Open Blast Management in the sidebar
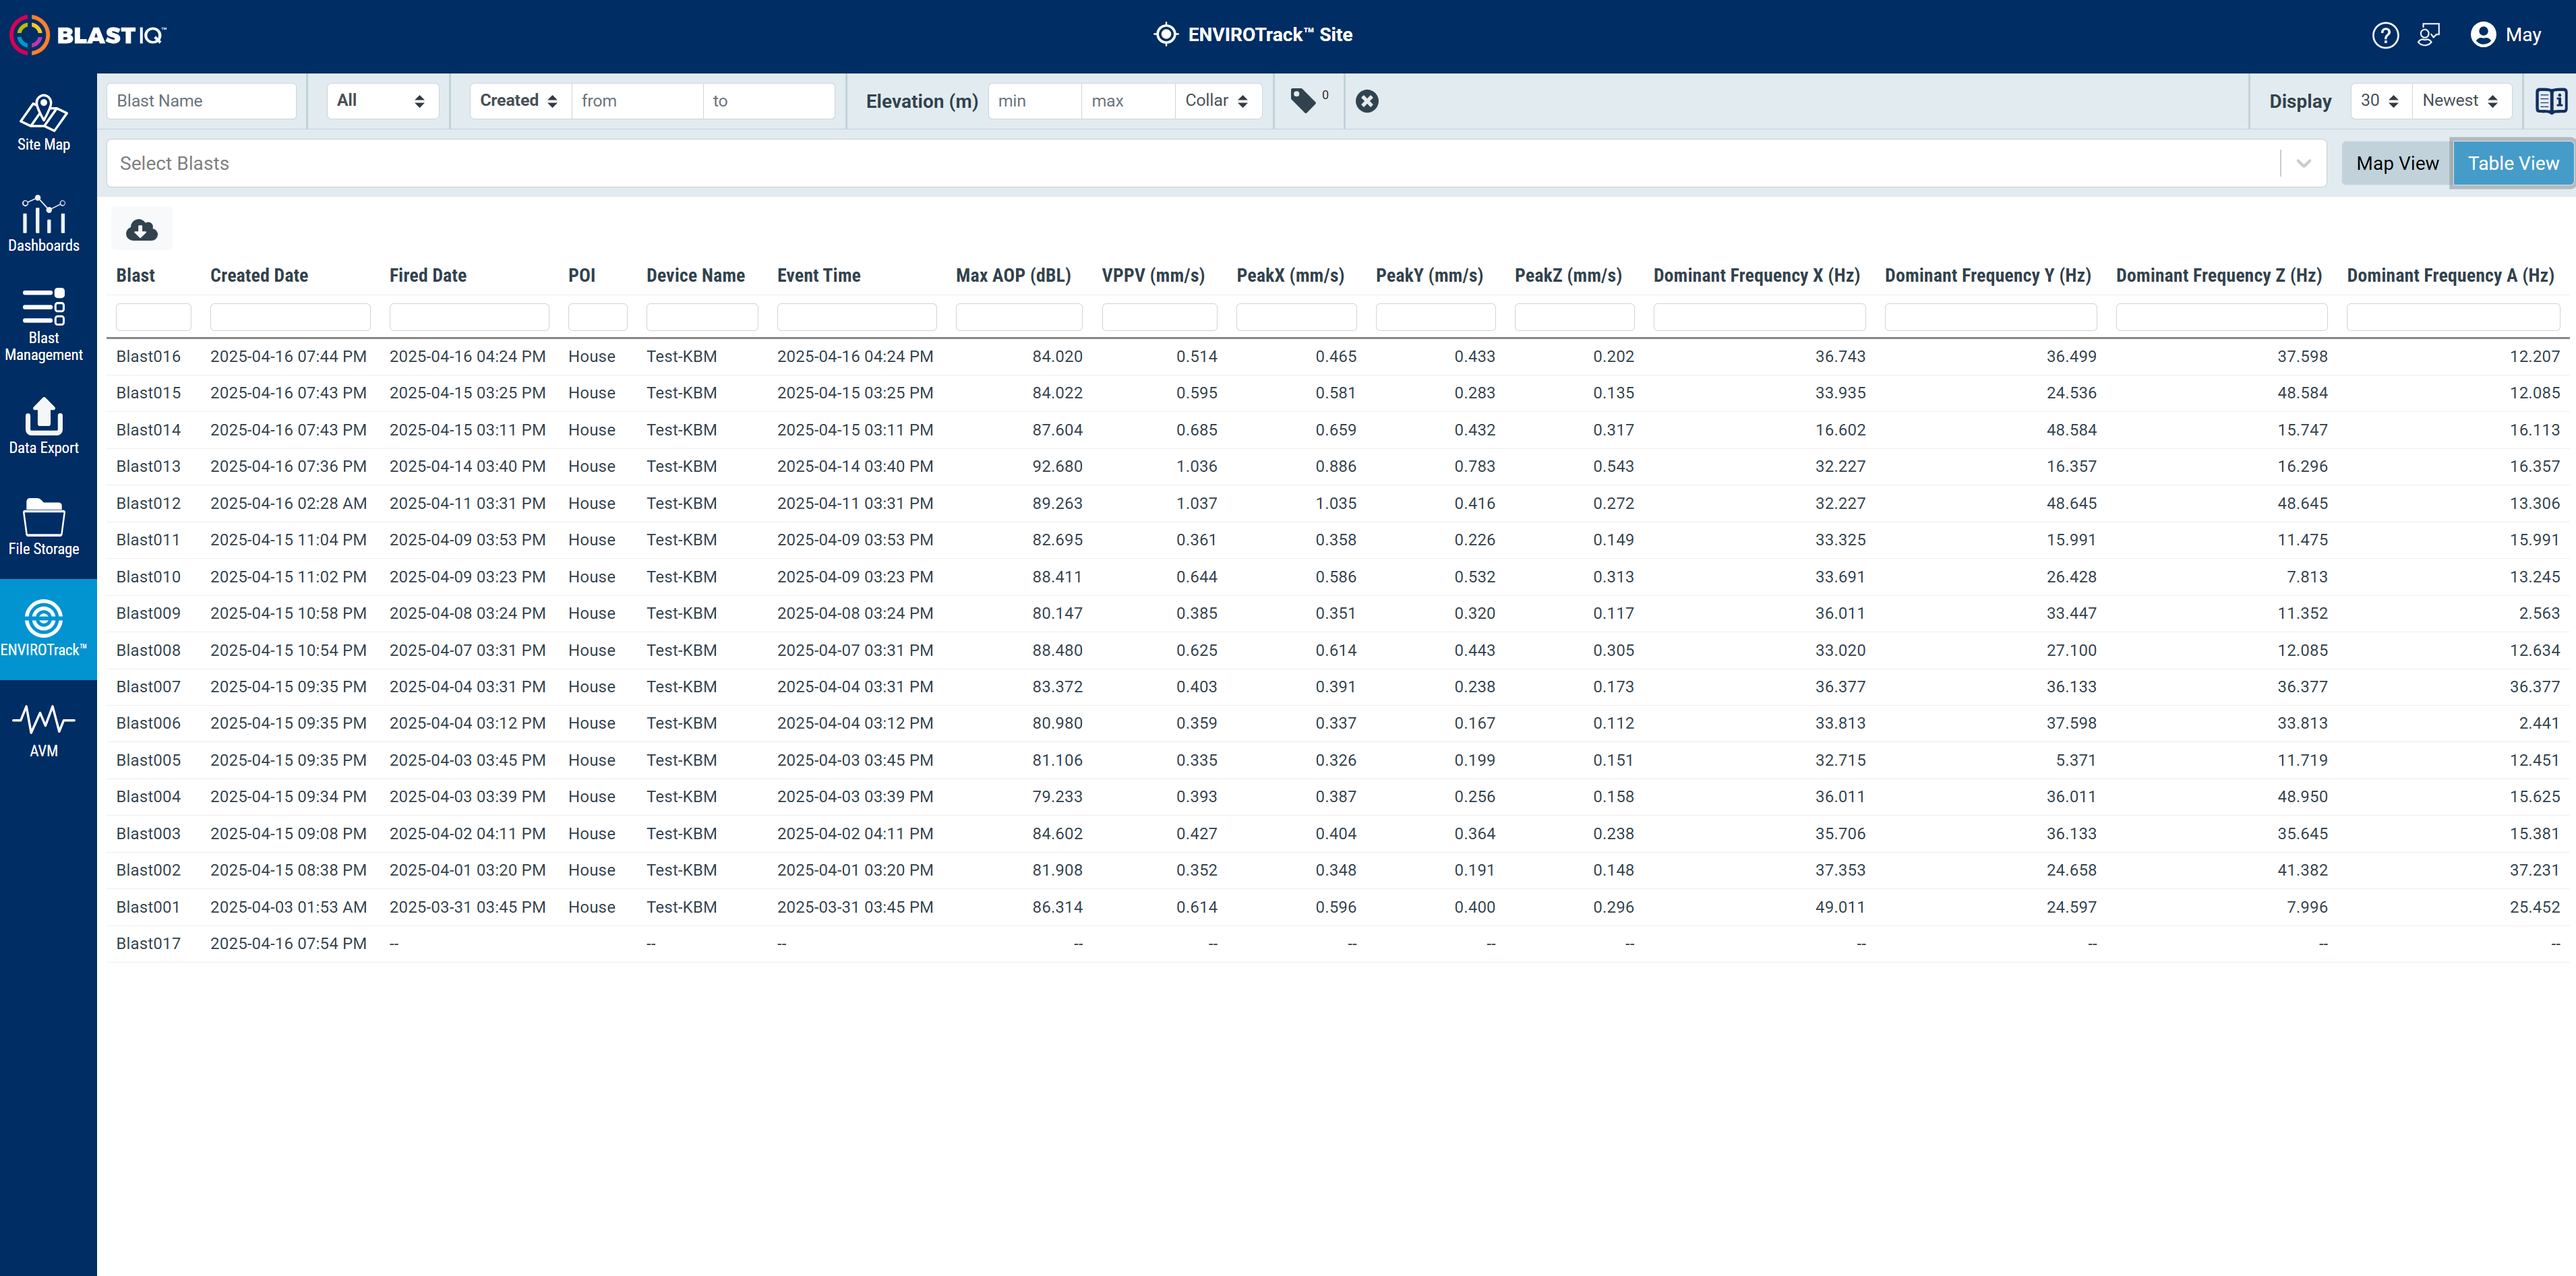2576x1276 pixels. [x=44, y=325]
